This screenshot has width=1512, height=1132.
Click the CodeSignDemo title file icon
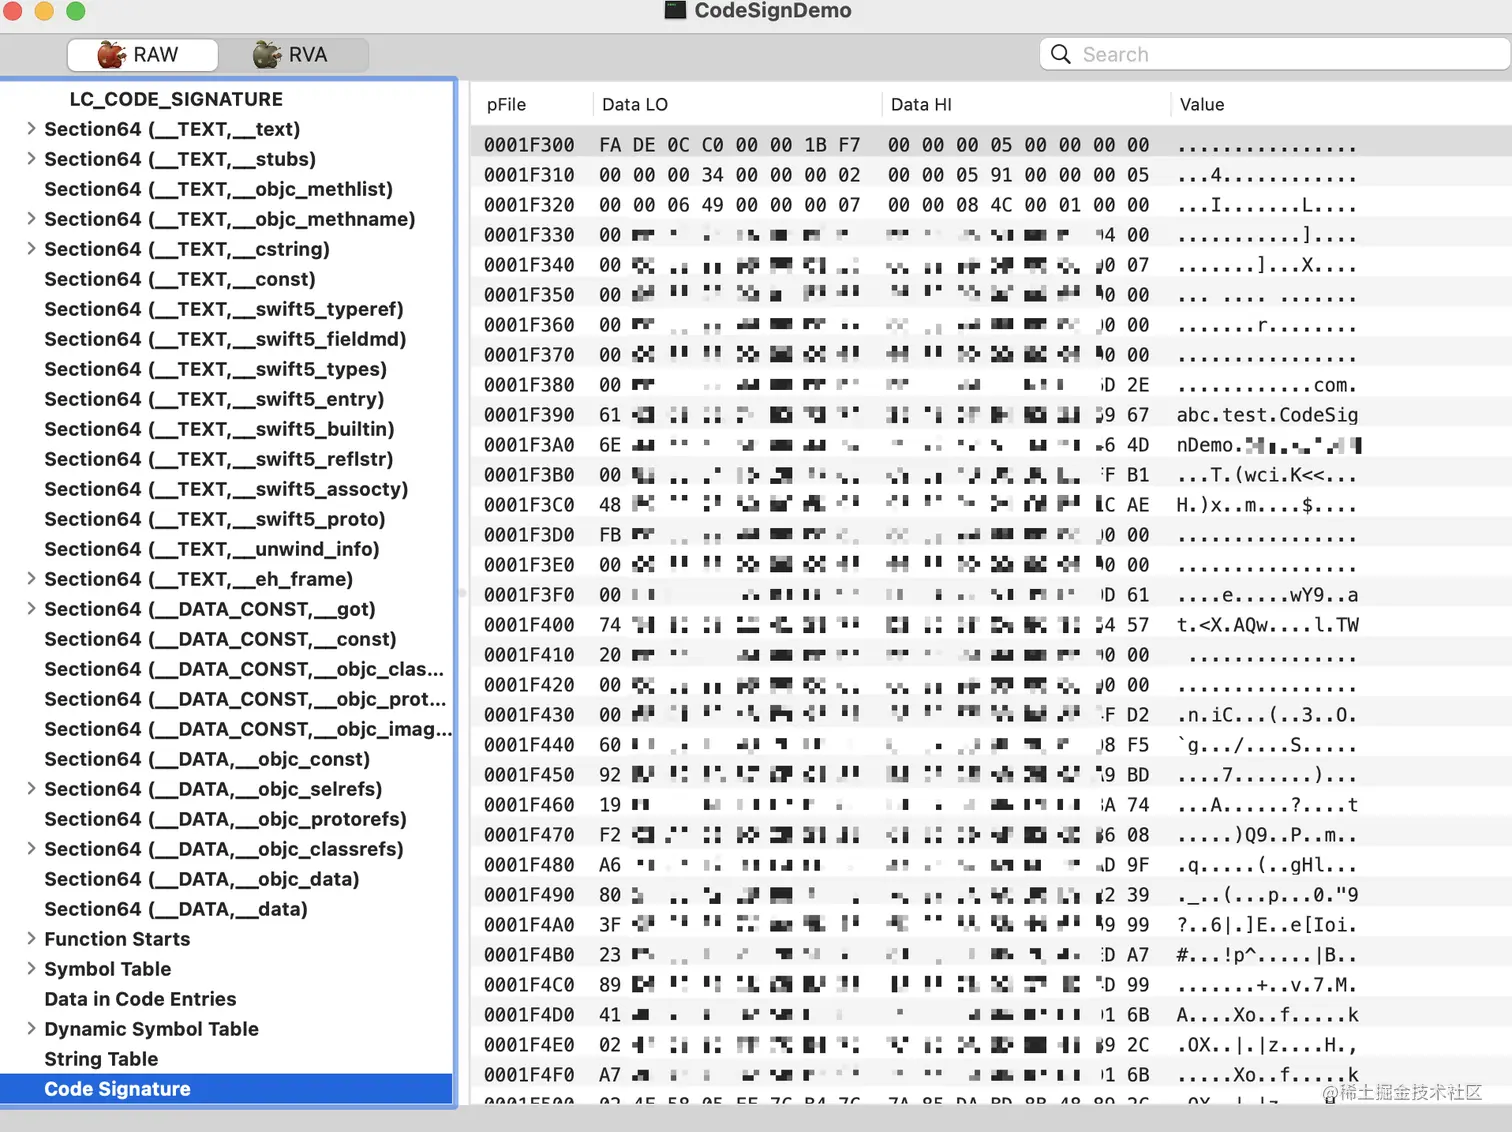[x=676, y=10]
